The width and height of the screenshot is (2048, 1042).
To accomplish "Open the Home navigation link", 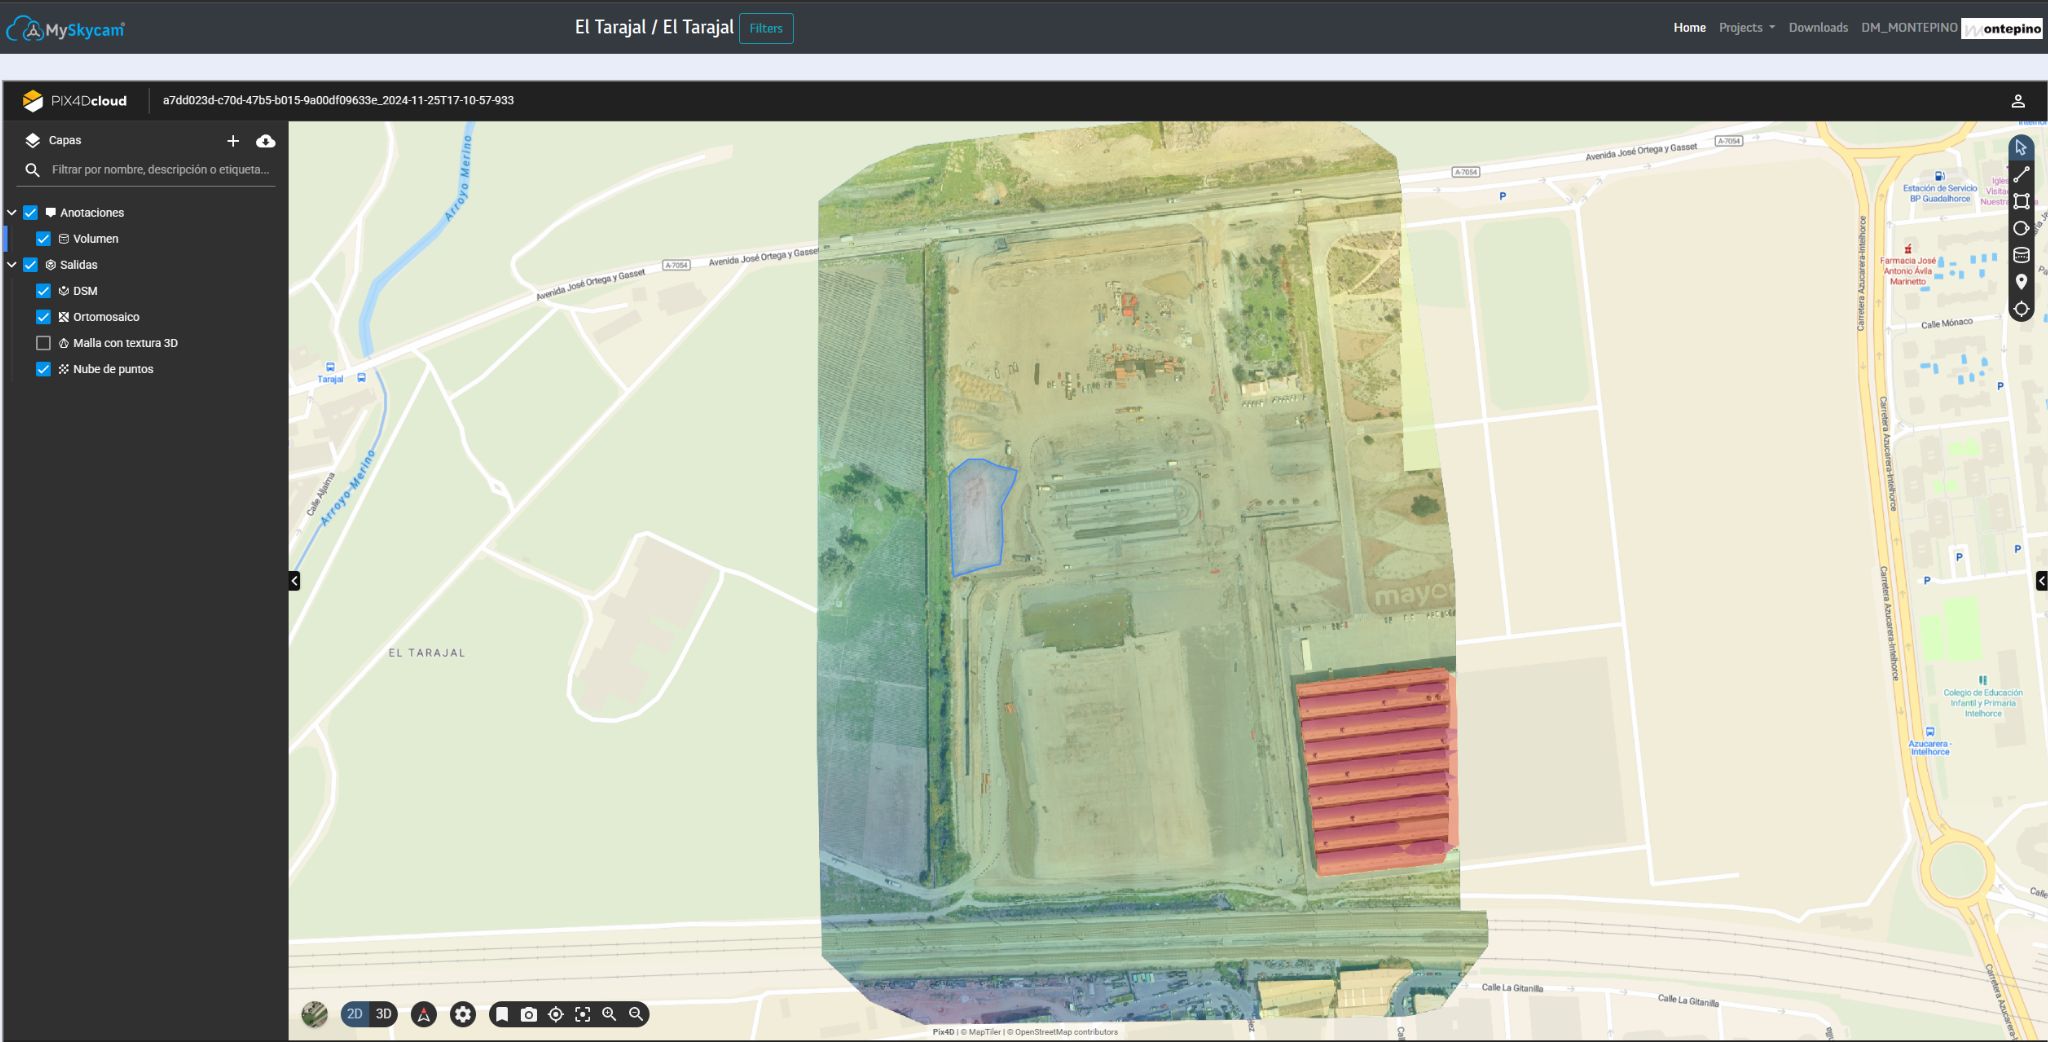I will pos(1689,28).
